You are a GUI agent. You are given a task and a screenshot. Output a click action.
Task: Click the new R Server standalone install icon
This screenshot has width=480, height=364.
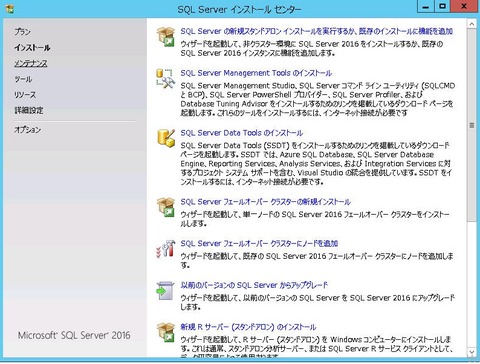coord(166,332)
